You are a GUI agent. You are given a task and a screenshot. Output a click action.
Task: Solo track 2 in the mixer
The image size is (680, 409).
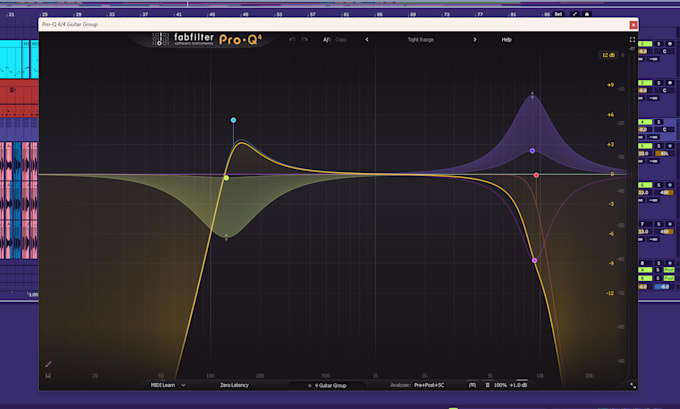point(659,44)
